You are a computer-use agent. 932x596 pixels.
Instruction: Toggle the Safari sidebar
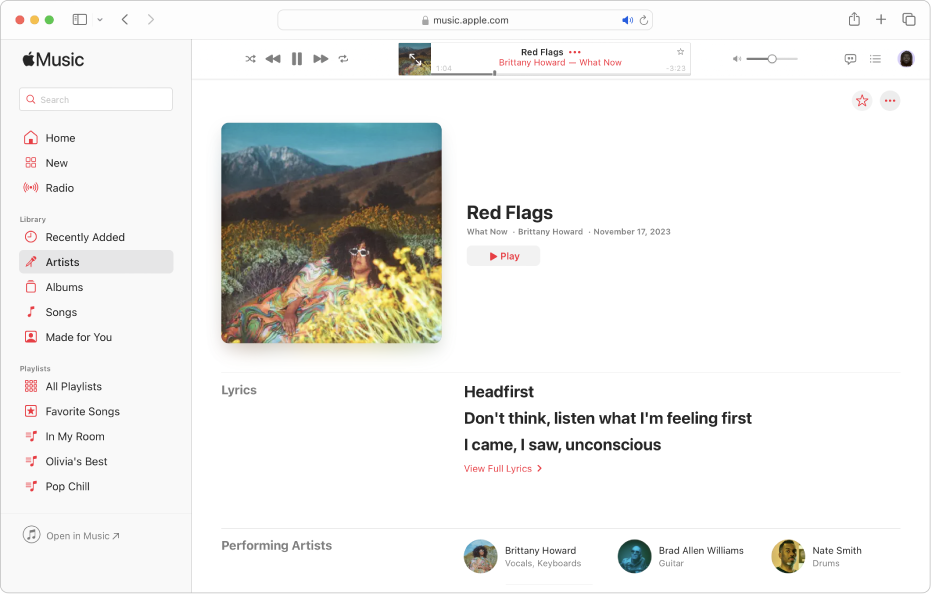click(x=80, y=20)
